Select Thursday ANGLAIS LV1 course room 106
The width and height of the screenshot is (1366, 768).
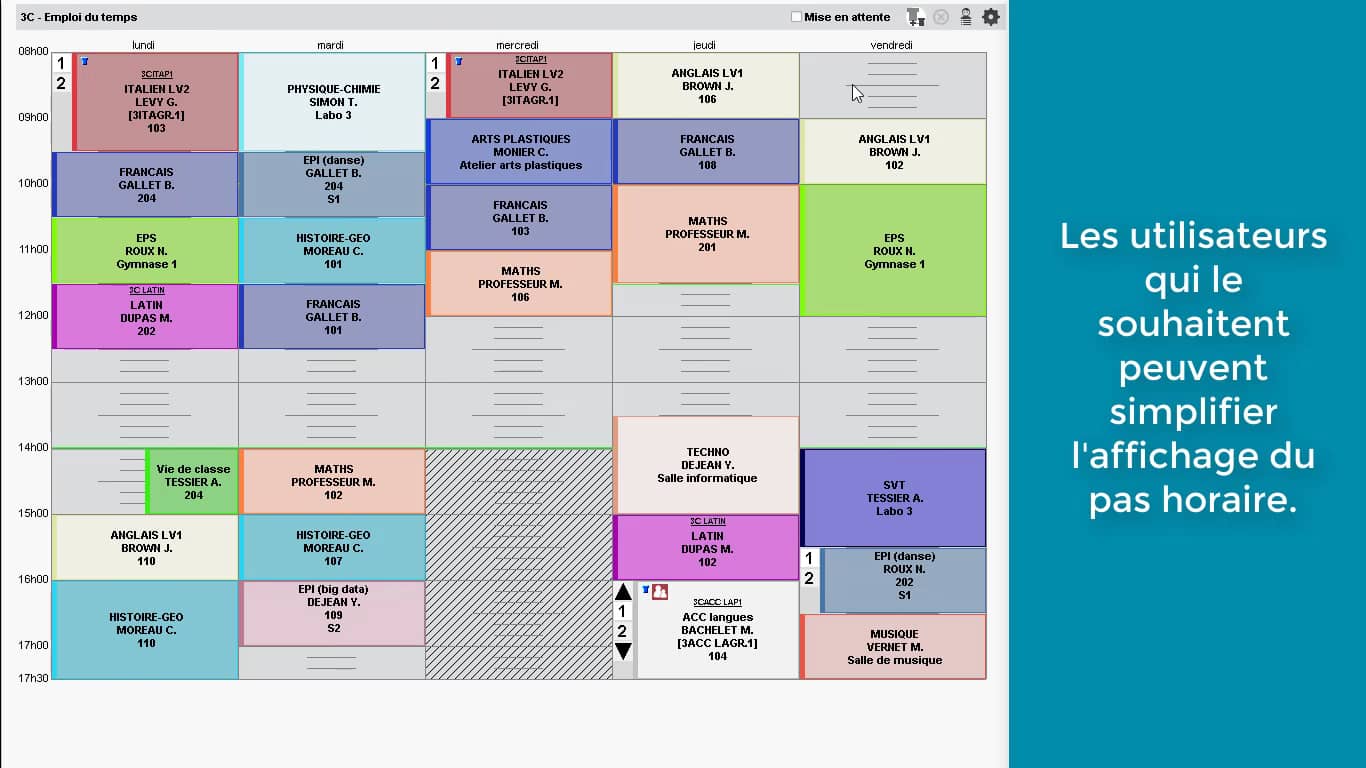click(x=706, y=86)
